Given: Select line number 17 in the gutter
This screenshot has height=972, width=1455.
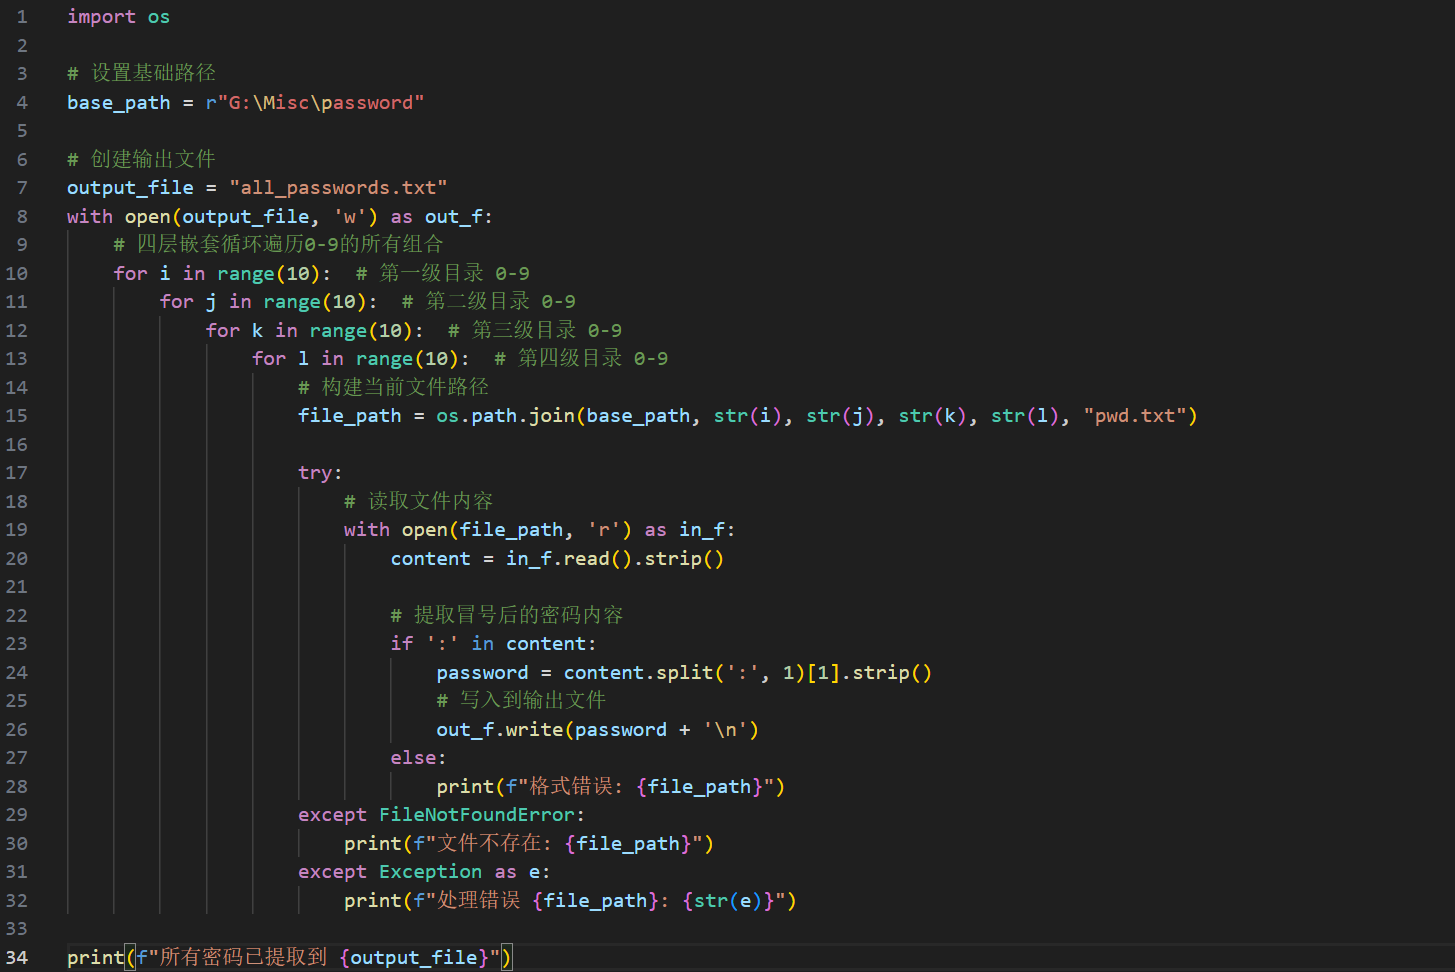Looking at the screenshot, I should pyautogui.click(x=17, y=473).
